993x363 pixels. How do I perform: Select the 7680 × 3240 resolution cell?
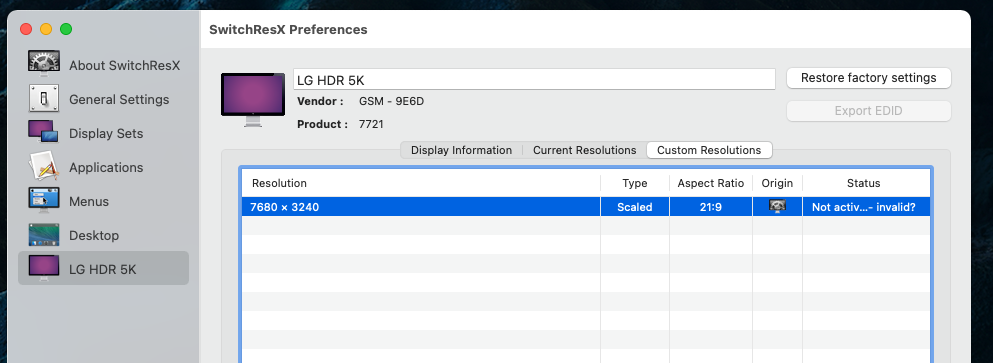(x=421, y=207)
